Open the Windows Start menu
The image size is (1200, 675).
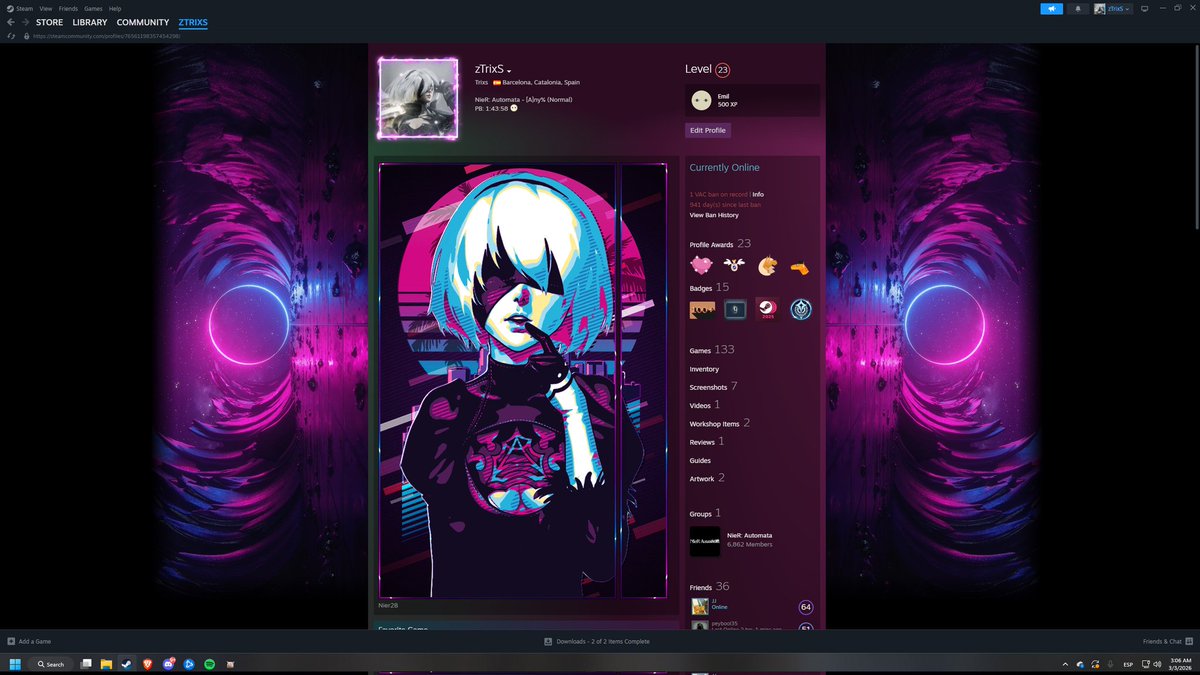click(15, 664)
